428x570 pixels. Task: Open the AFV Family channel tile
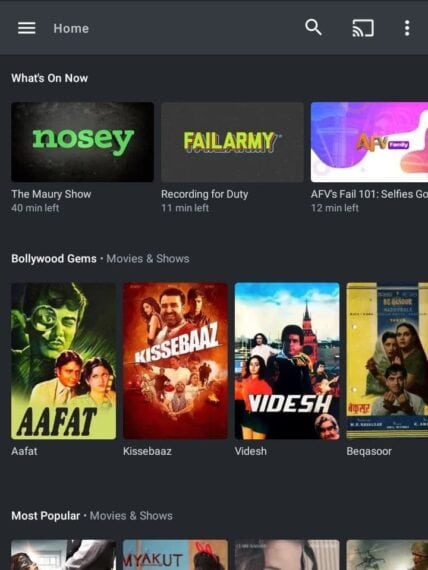[369, 142]
